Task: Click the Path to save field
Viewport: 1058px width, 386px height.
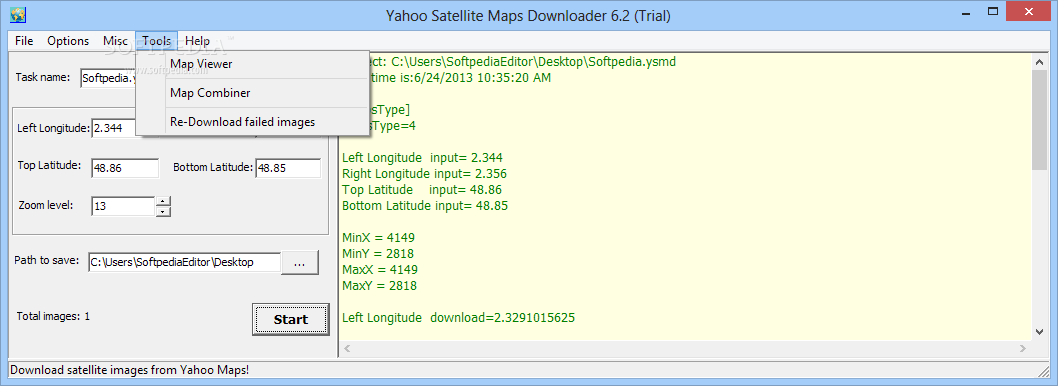Action: click(x=184, y=263)
